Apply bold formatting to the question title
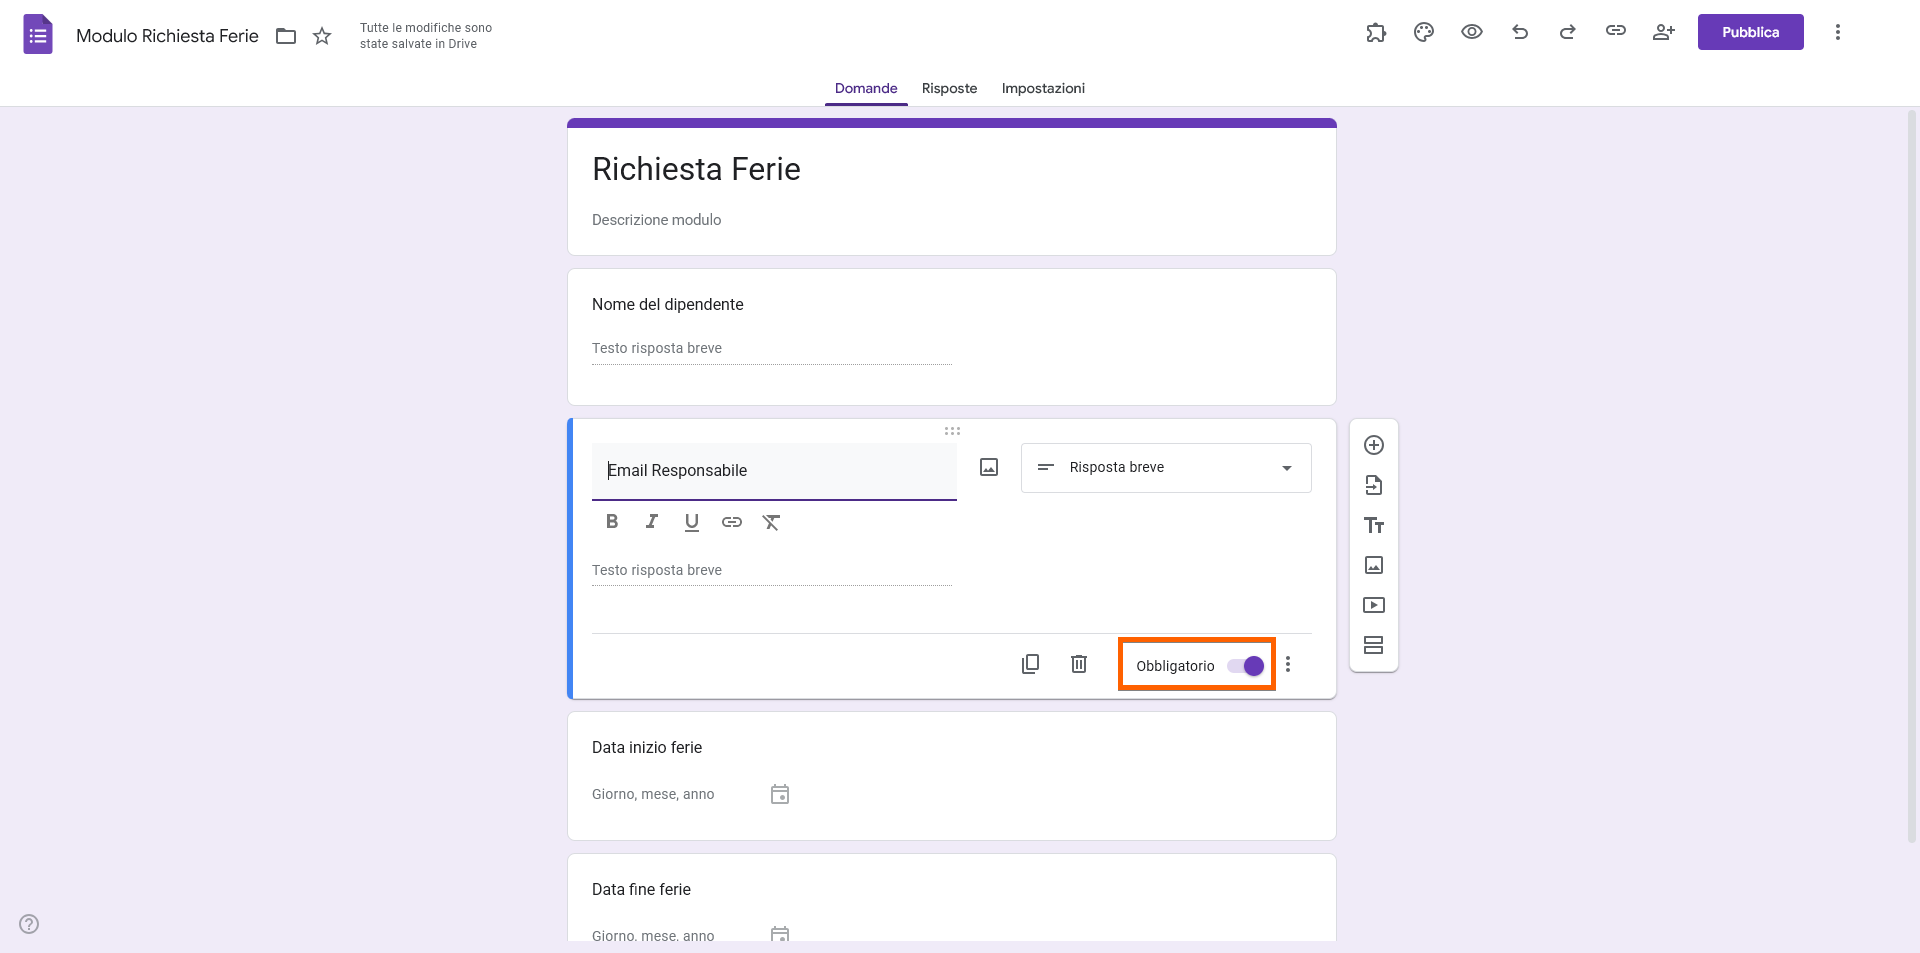Viewport: 1920px width, 953px height. (611, 521)
